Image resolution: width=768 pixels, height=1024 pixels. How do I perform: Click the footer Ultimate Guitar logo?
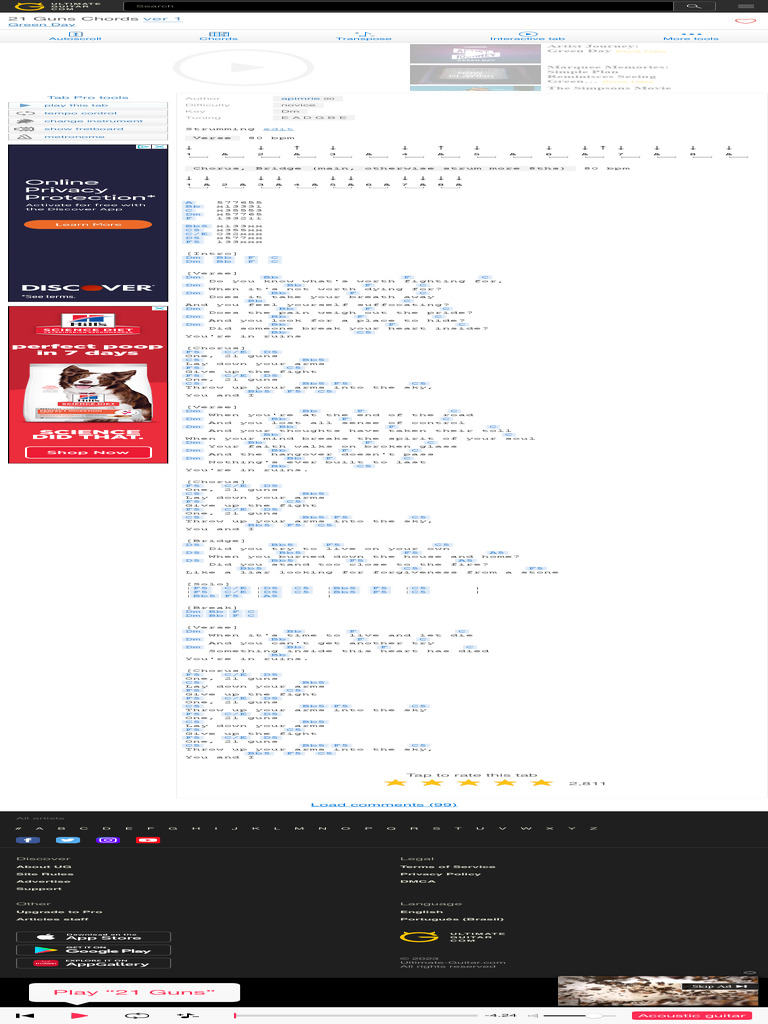pyautogui.click(x=452, y=937)
